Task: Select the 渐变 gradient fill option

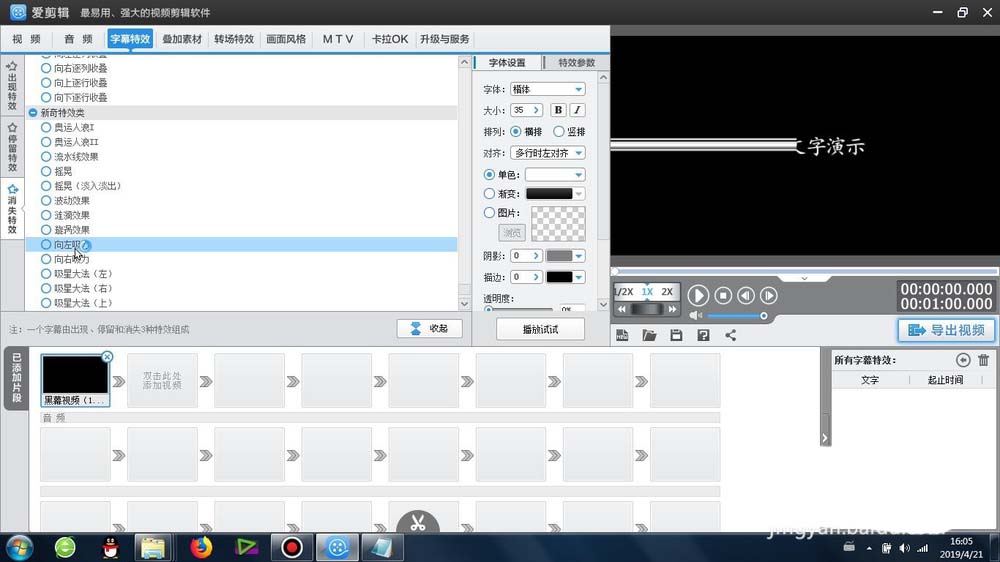Action: (x=489, y=193)
